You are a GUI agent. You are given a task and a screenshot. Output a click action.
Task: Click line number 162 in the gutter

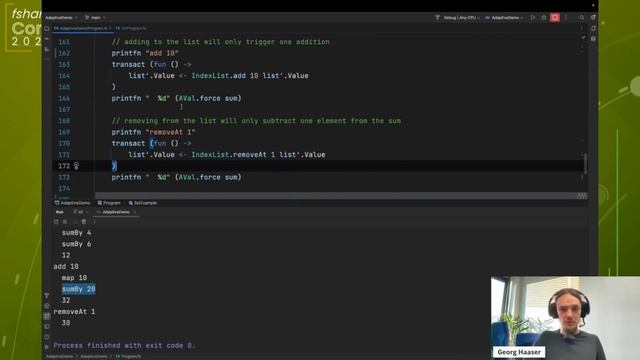(x=64, y=53)
